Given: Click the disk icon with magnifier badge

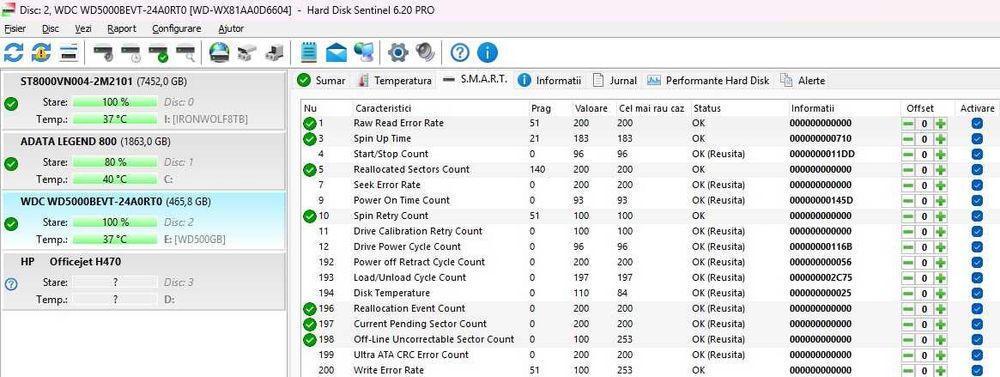Looking at the screenshot, I should (x=186, y=52).
